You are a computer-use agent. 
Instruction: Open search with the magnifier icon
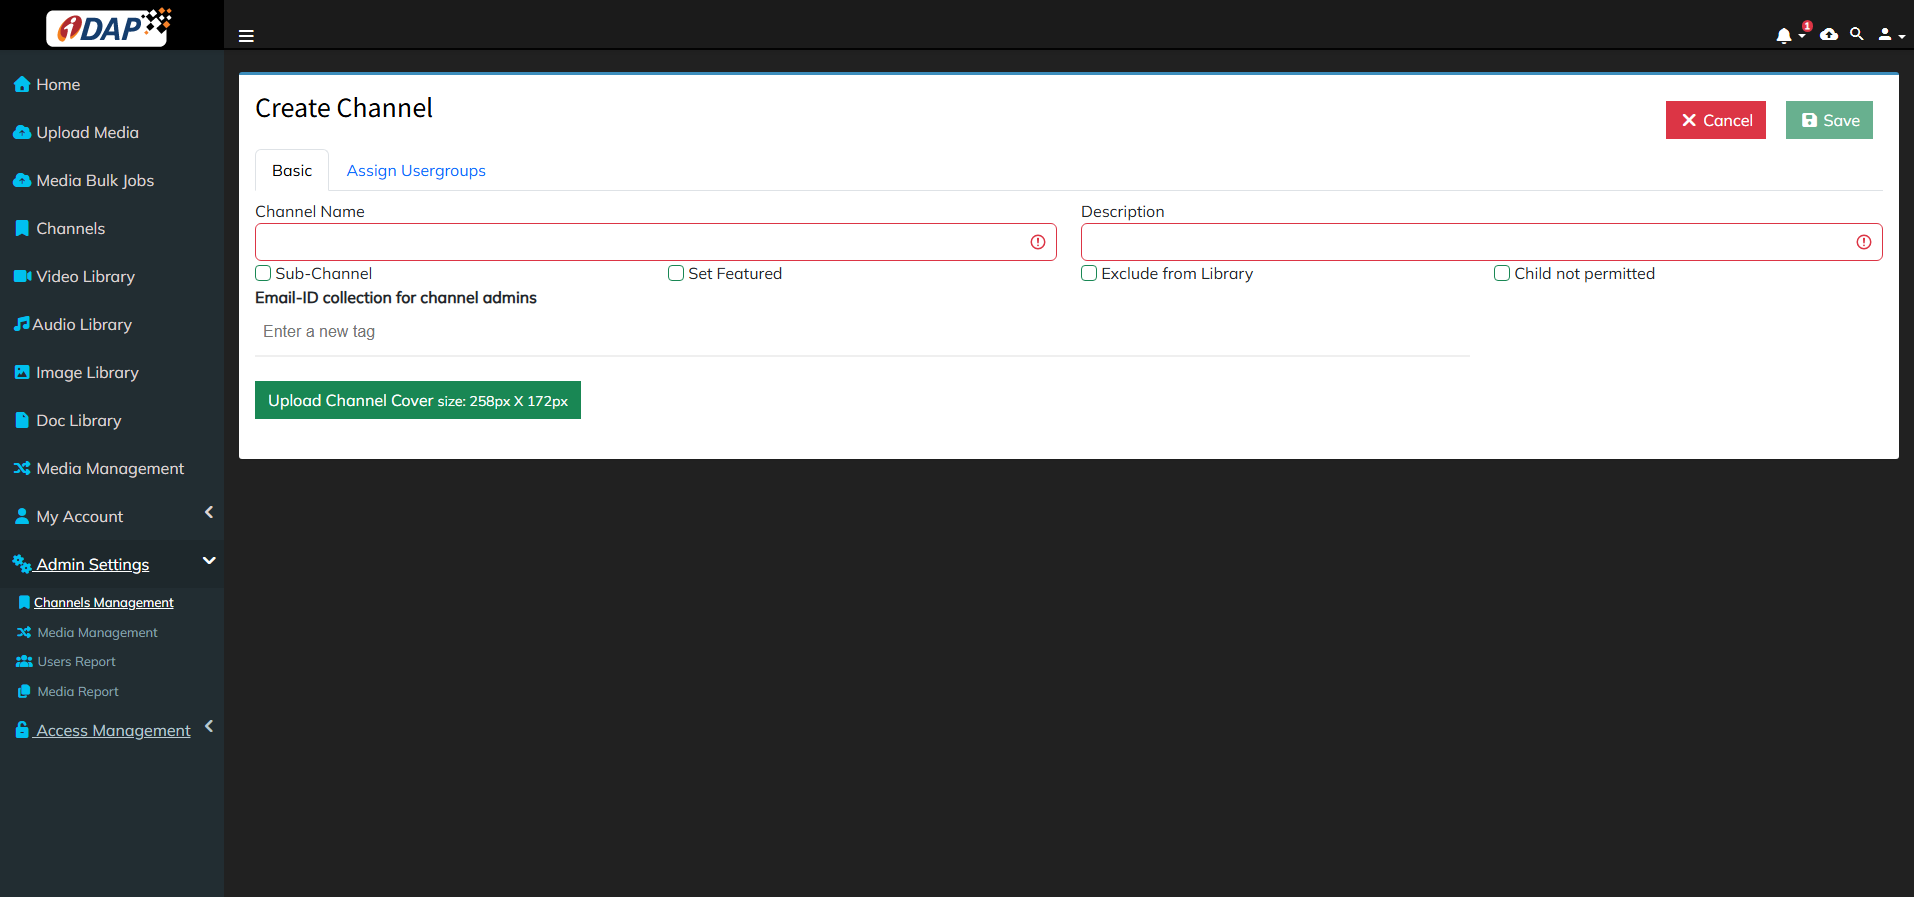click(x=1857, y=35)
